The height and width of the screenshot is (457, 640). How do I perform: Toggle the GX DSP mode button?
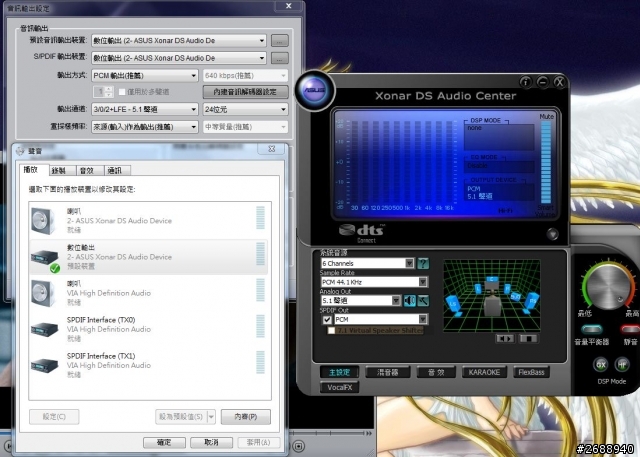(601, 364)
